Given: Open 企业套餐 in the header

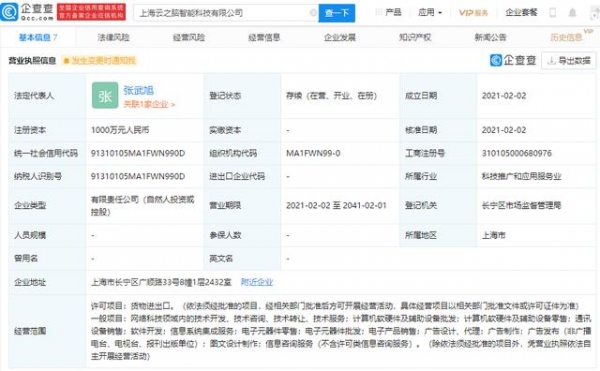Looking at the screenshot, I should 521,13.
